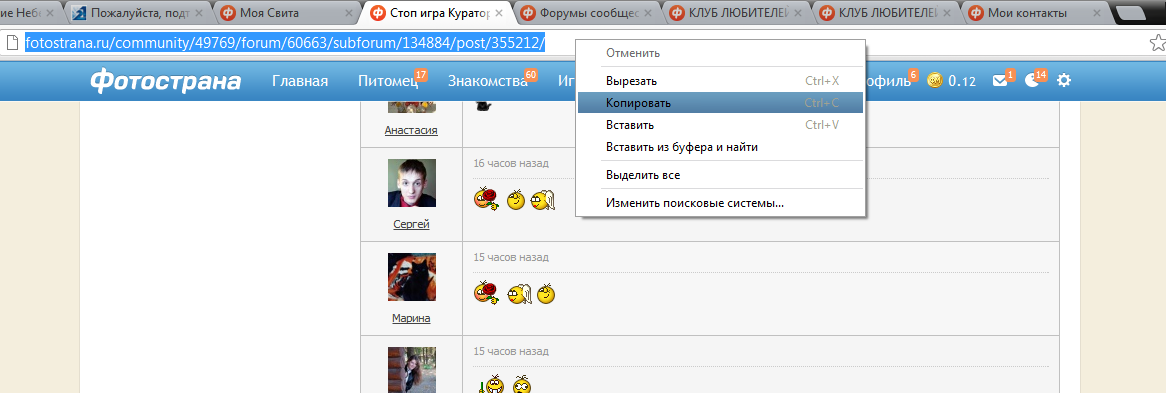
Task: Click the Fotostrana favicon on 'Моя Свита' tab
Action: pos(228,13)
